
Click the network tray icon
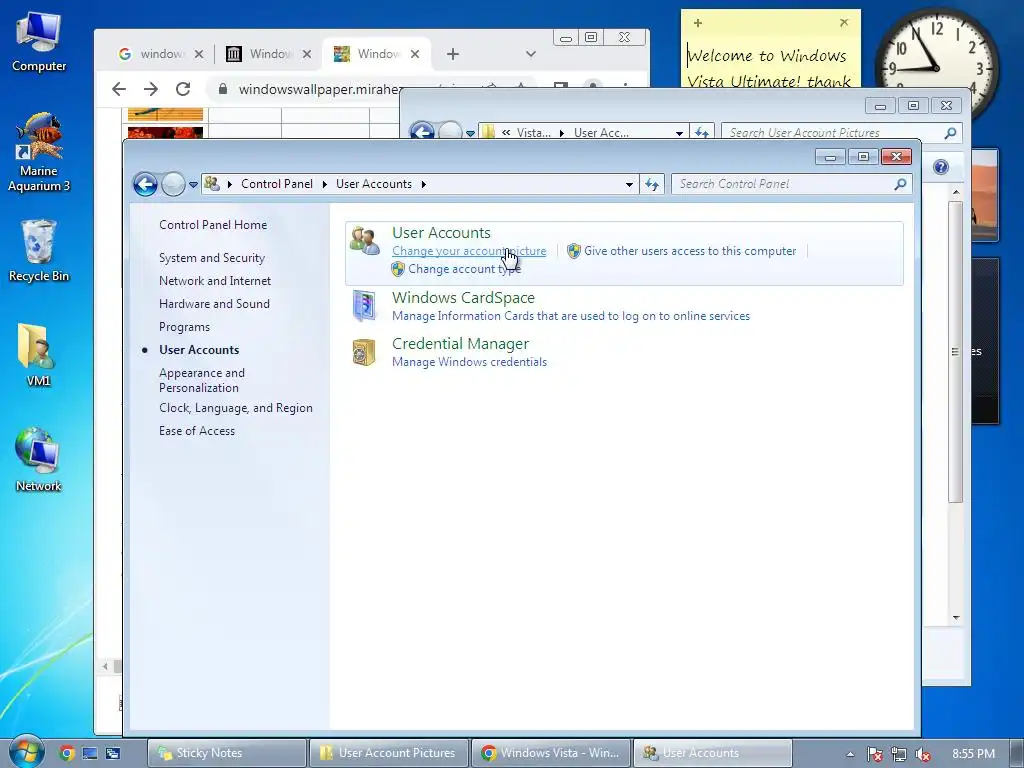pos(899,754)
